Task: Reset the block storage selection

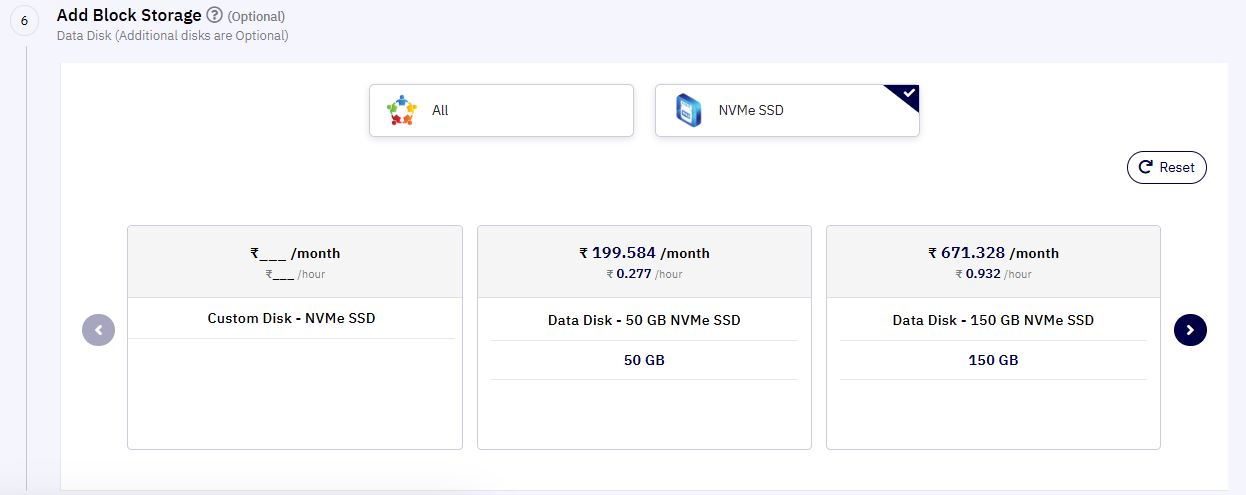Action: pos(1167,168)
